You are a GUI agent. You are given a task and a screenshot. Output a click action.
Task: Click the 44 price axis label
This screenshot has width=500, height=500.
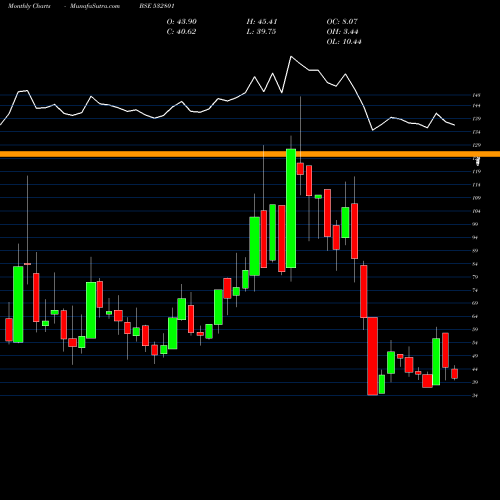click(x=475, y=369)
